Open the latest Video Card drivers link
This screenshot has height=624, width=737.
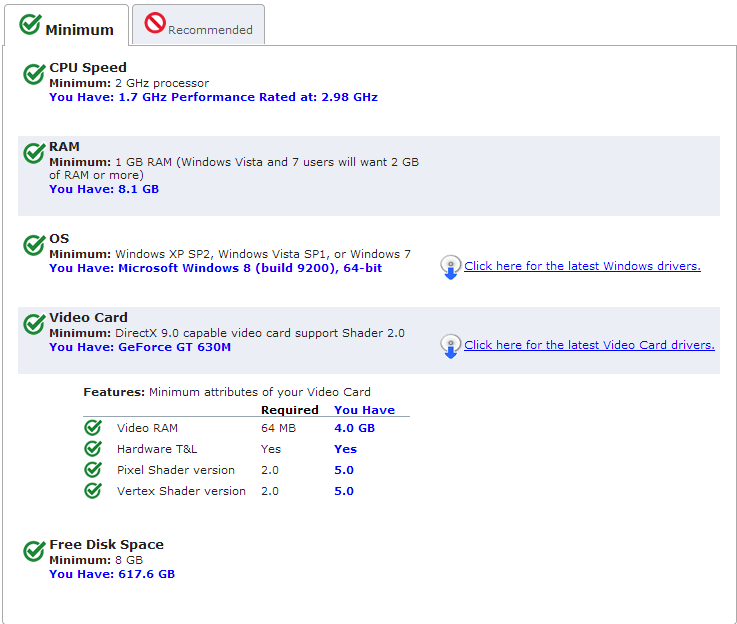point(589,345)
